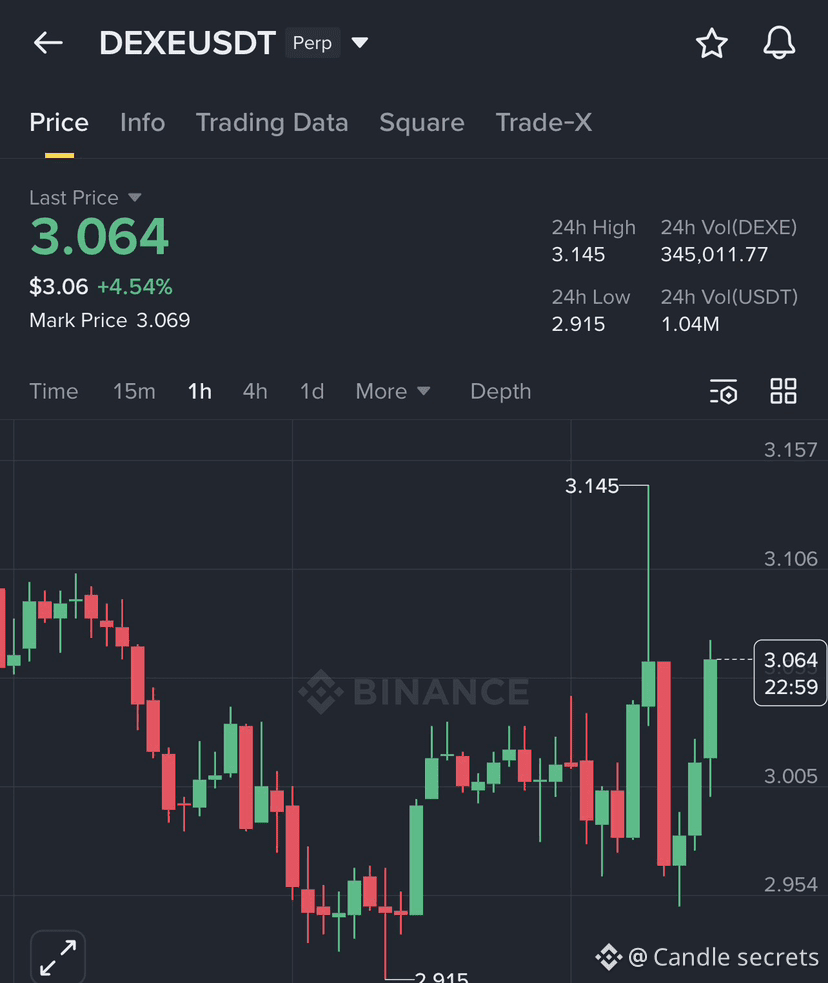The height and width of the screenshot is (983, 828).
Task: Open the chart layout grid icon
Action: pos(783,391)
